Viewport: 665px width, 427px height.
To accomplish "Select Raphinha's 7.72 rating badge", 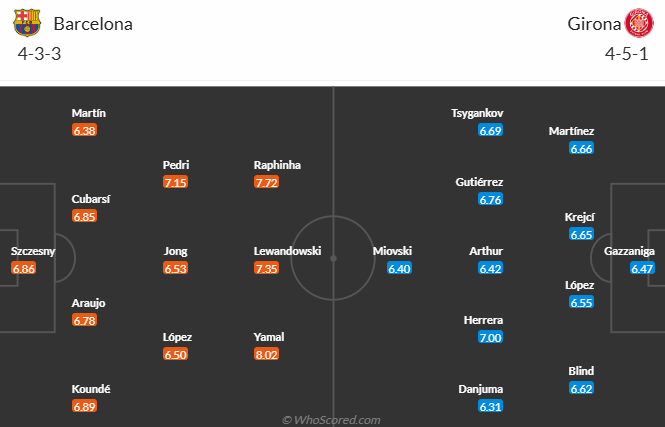I will point(267,183).
